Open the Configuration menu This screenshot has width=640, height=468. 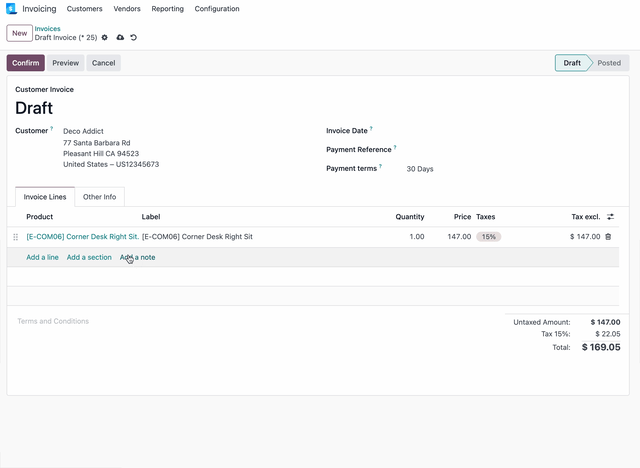tap(217, 9)
